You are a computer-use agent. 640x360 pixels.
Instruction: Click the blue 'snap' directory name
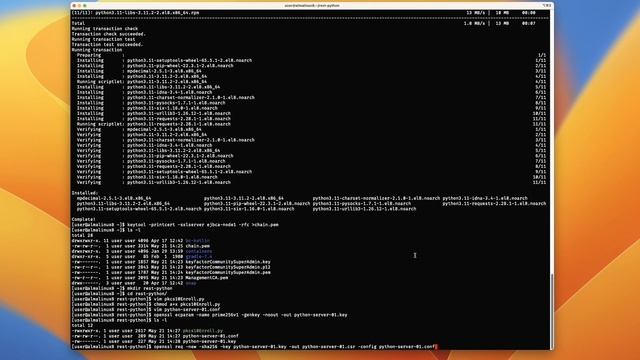191,283
